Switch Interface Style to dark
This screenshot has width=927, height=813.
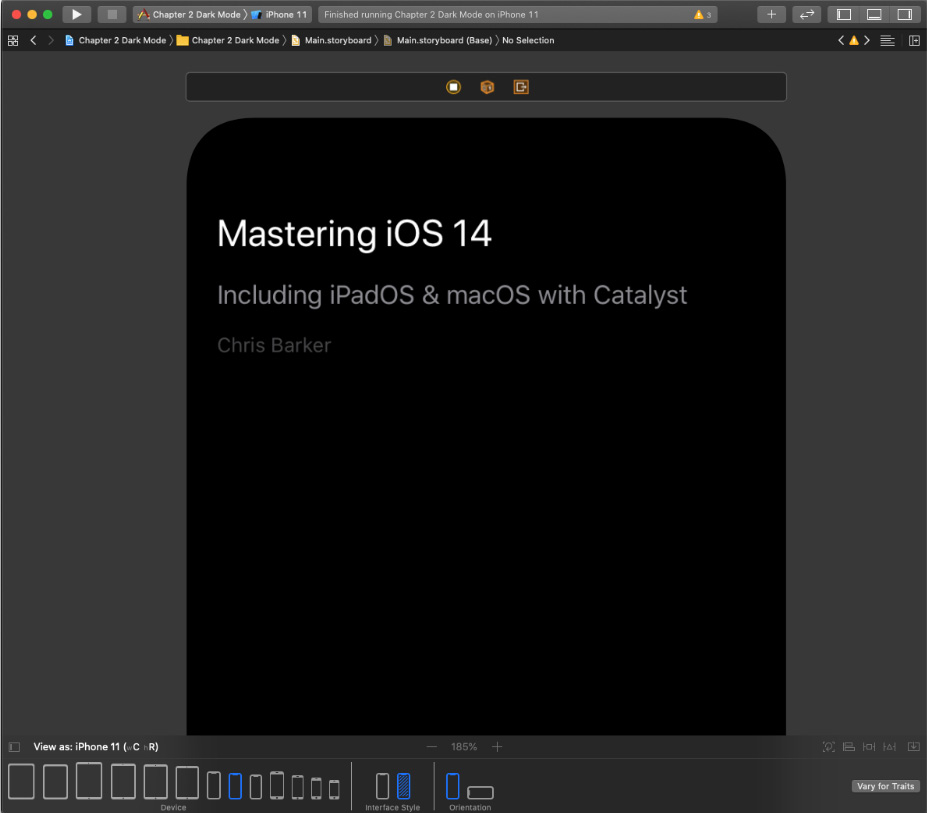pos(404,786)
